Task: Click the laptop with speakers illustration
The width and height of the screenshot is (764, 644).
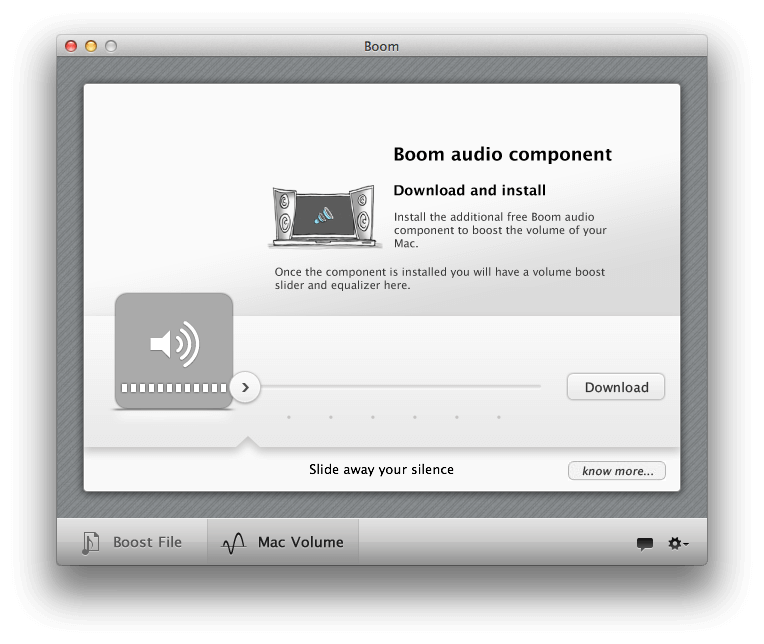Action: click(324, 217)
